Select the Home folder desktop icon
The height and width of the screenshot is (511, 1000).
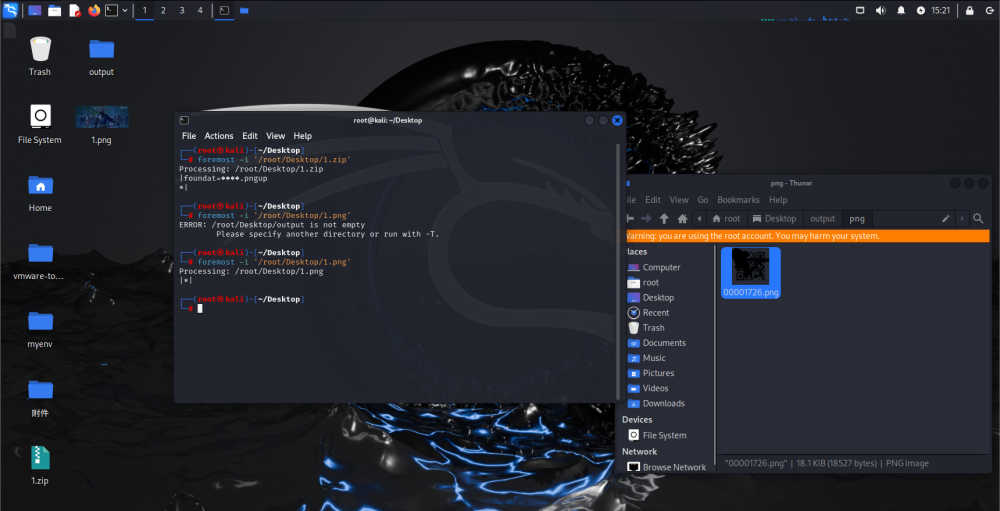(x=40, y=193)
